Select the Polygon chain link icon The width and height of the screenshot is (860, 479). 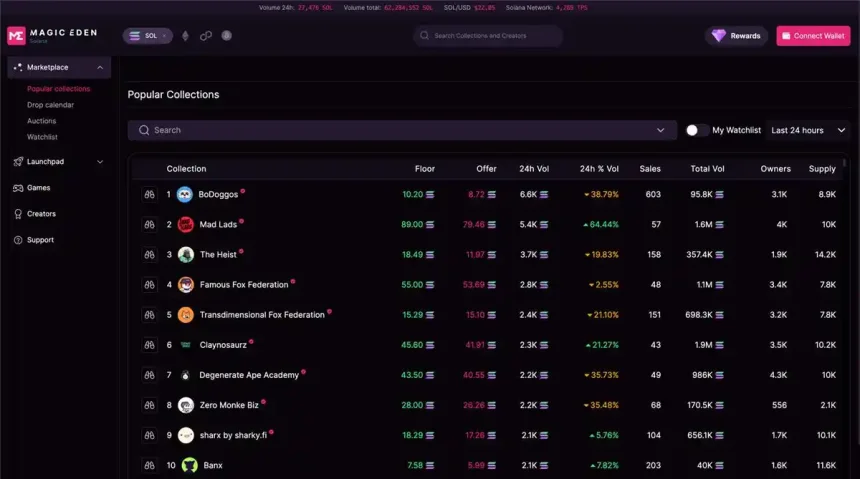pyautogui.click(x=206, y=36)
